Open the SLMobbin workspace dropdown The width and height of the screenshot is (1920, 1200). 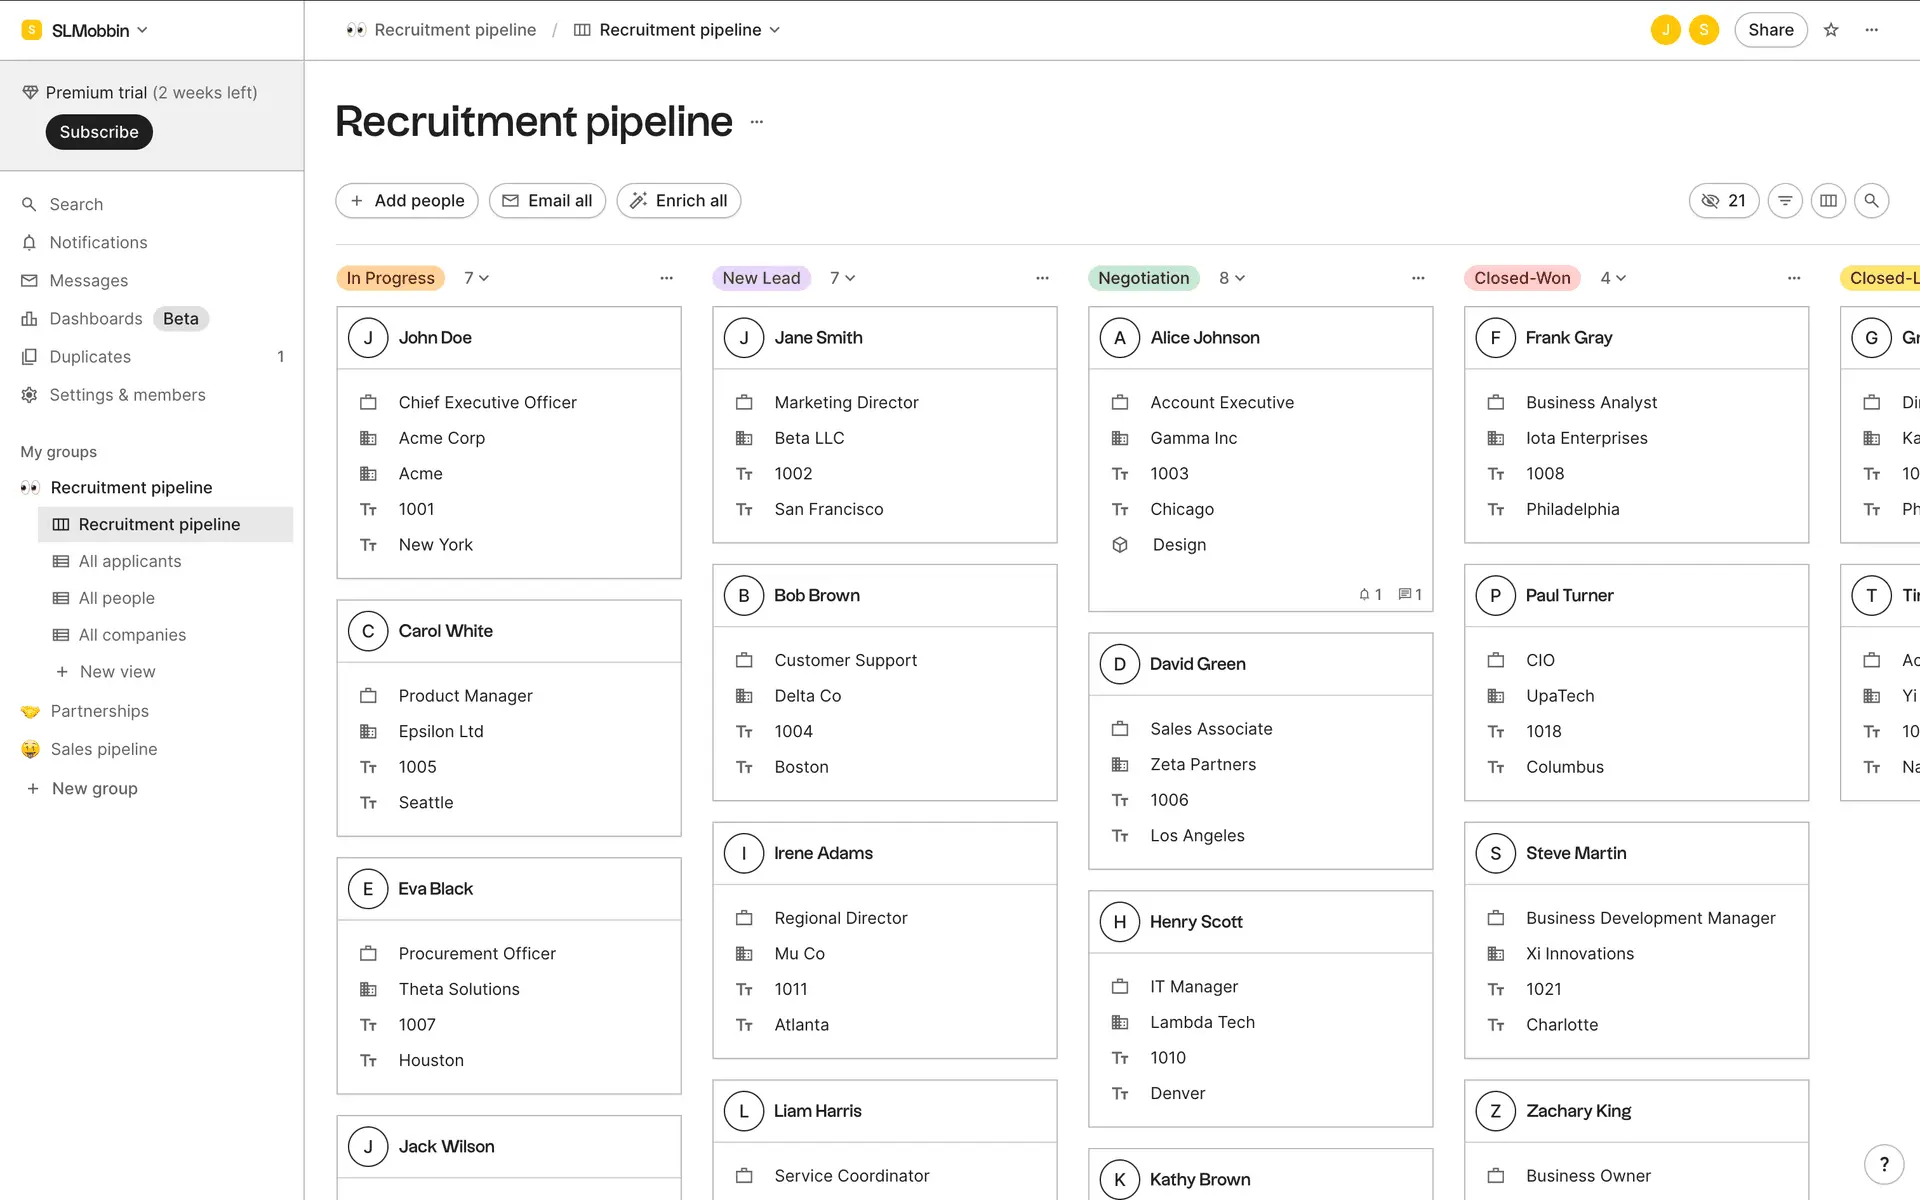tap(88, 30)
